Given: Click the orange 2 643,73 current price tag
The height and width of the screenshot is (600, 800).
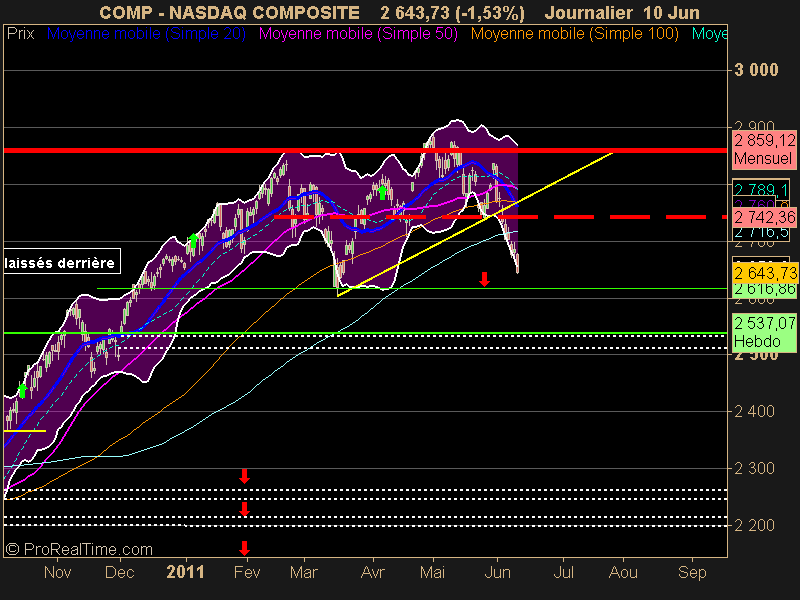Looking at the screenshot, I should click(764, 273).
